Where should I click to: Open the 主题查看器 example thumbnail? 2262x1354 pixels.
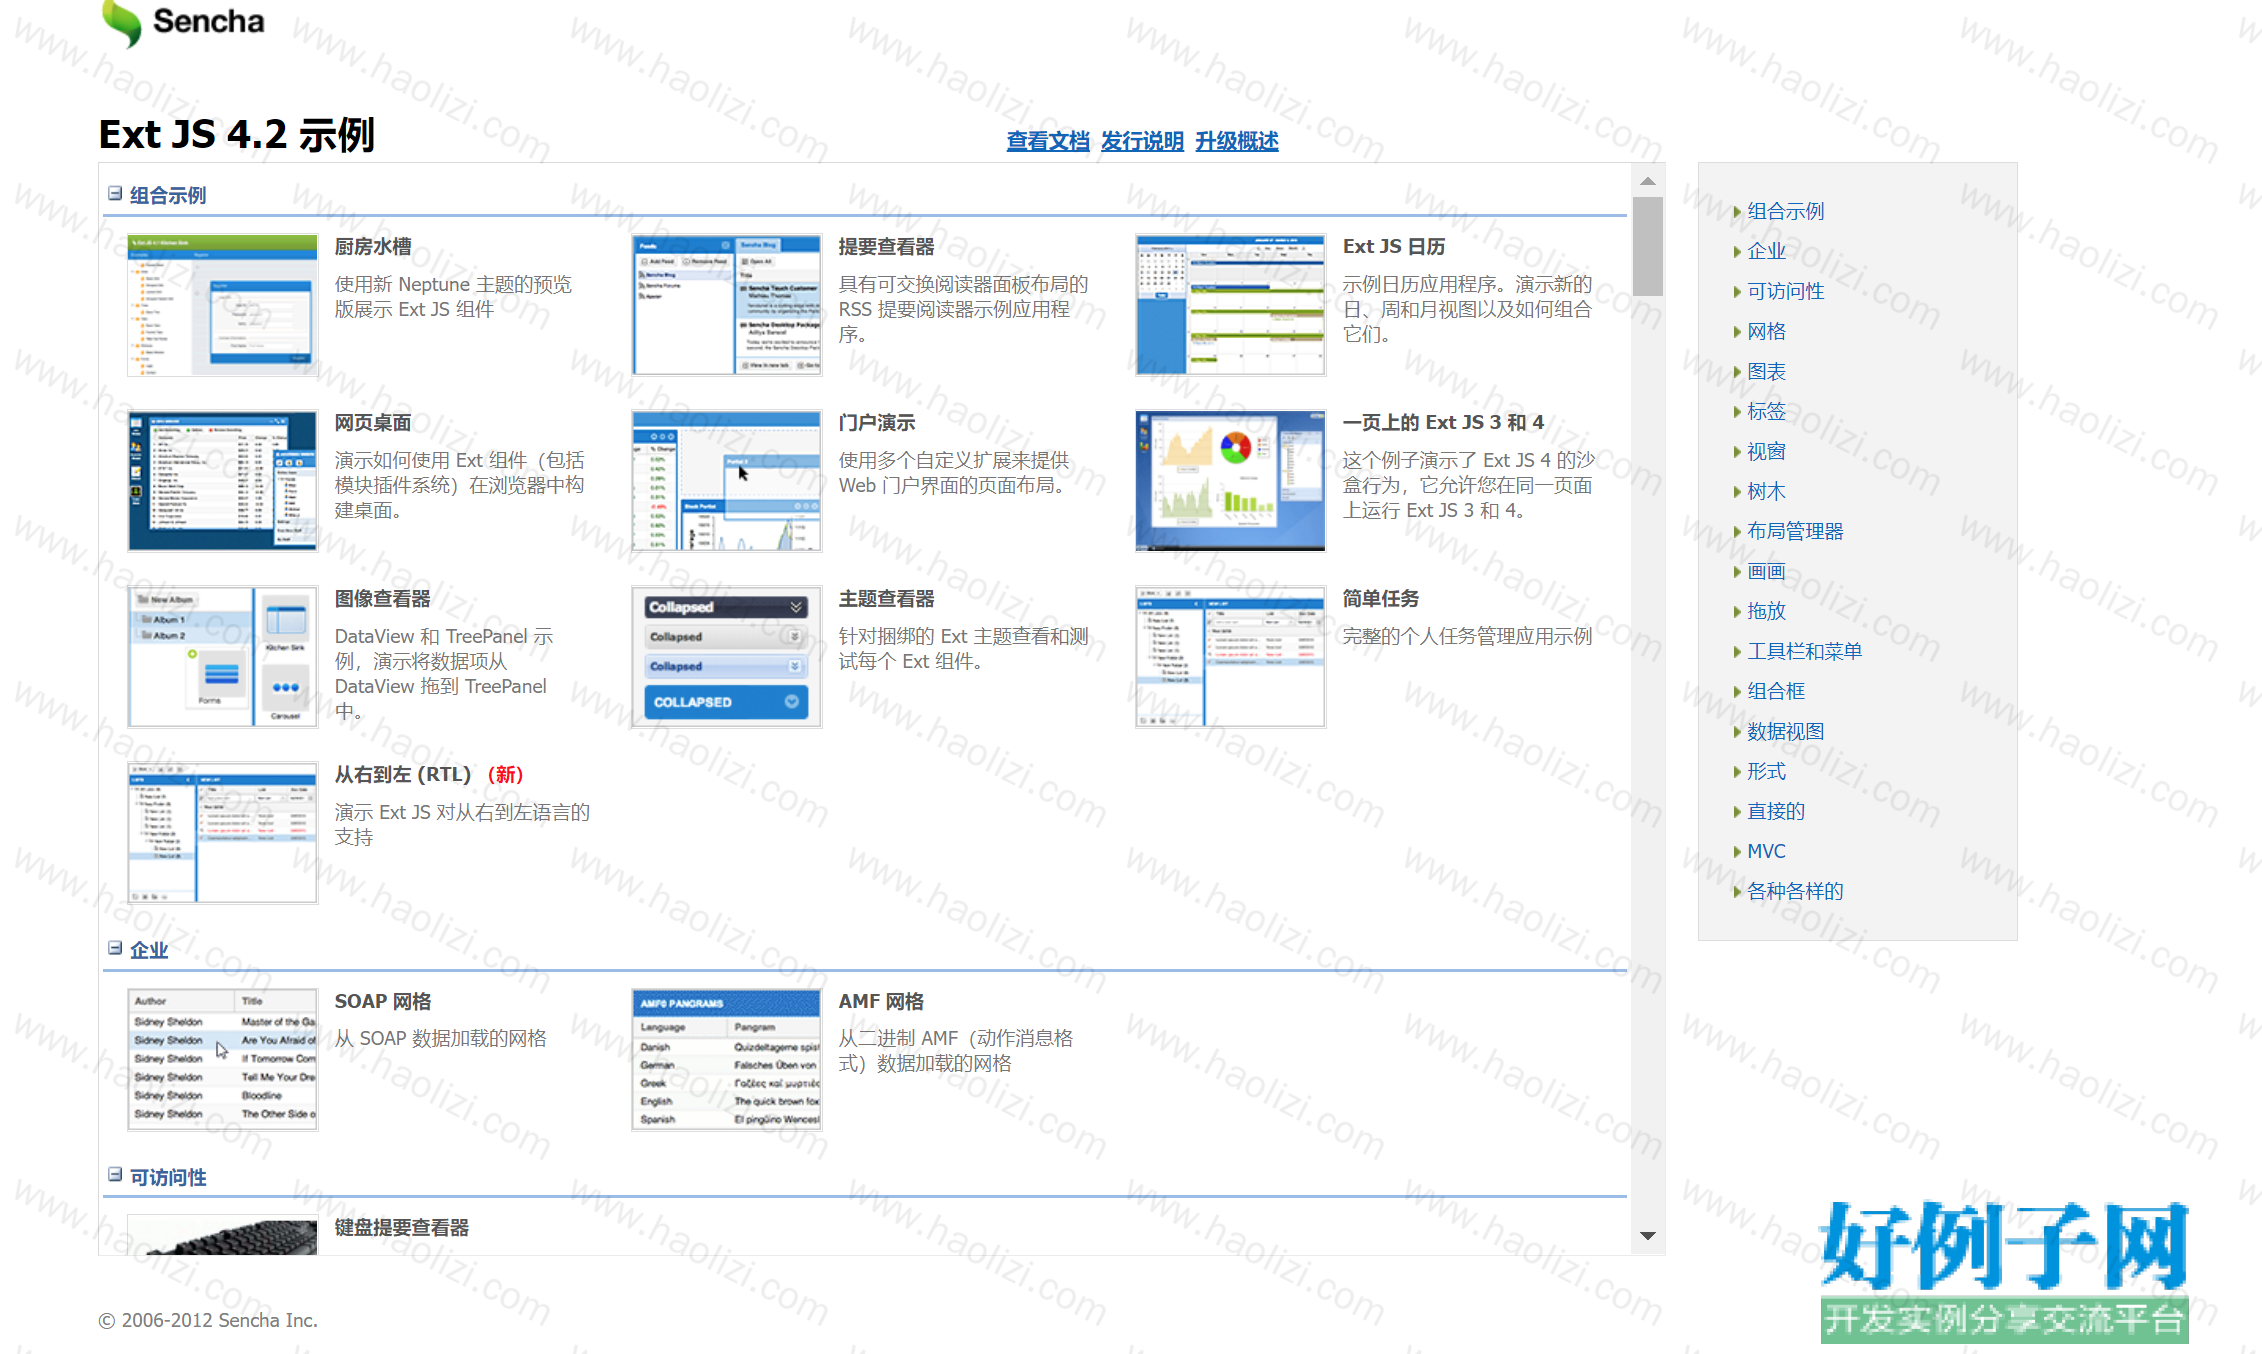click(x=726, y=657)
